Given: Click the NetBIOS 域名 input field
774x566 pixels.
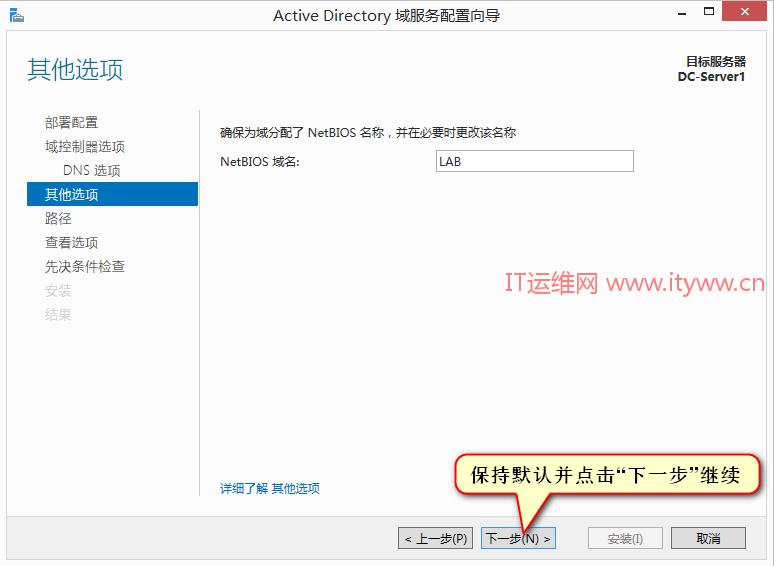Looking at the screenshot, I should (535, 161).
